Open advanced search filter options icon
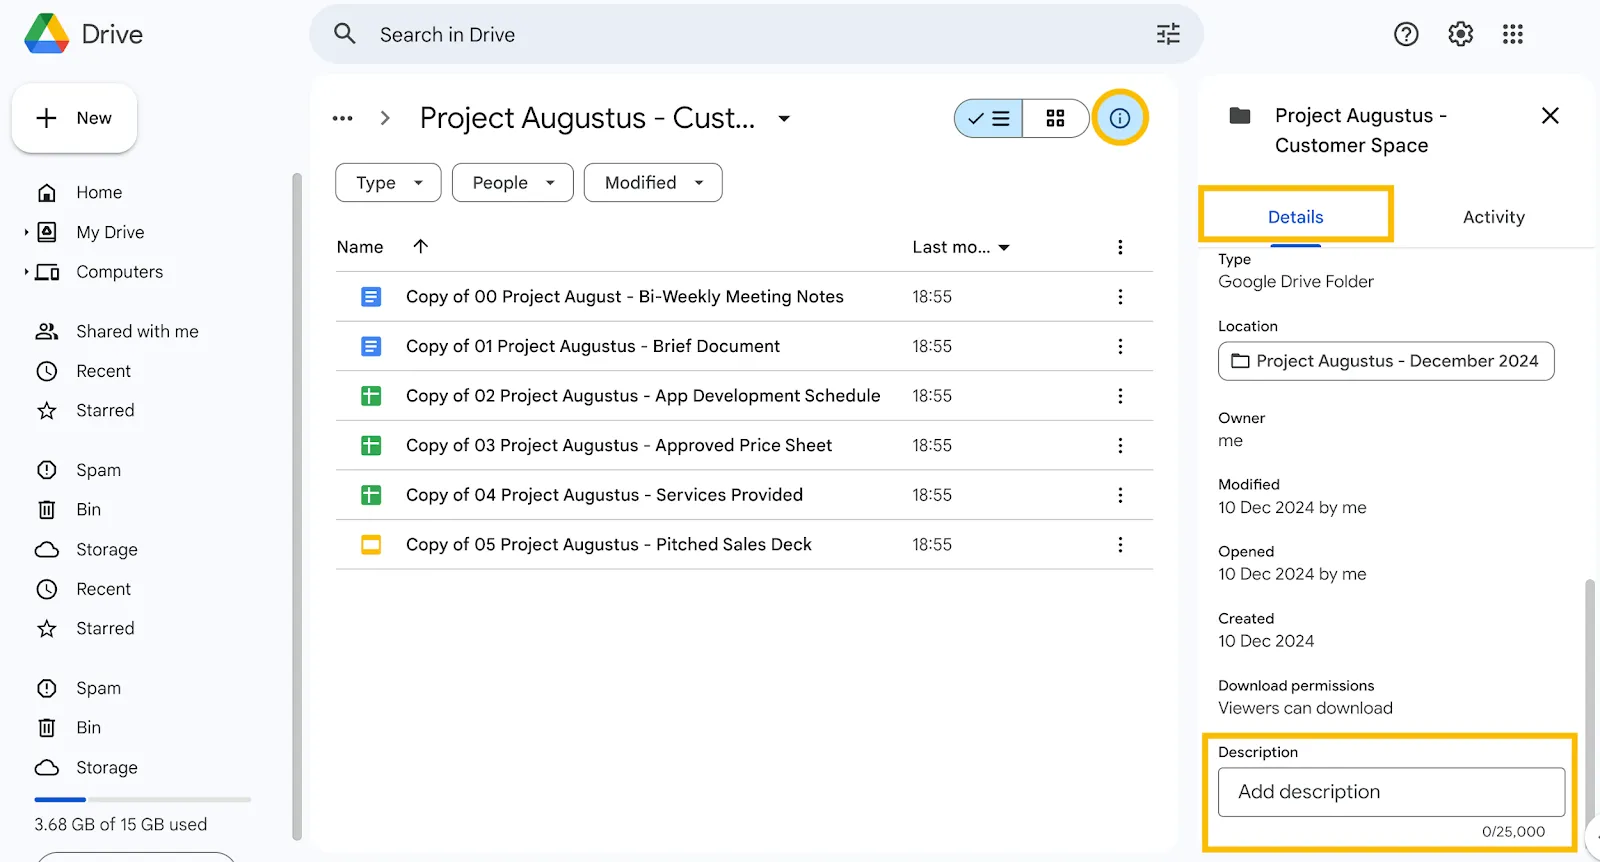The image size is (1600, 862). click(x=1168, y=34)
